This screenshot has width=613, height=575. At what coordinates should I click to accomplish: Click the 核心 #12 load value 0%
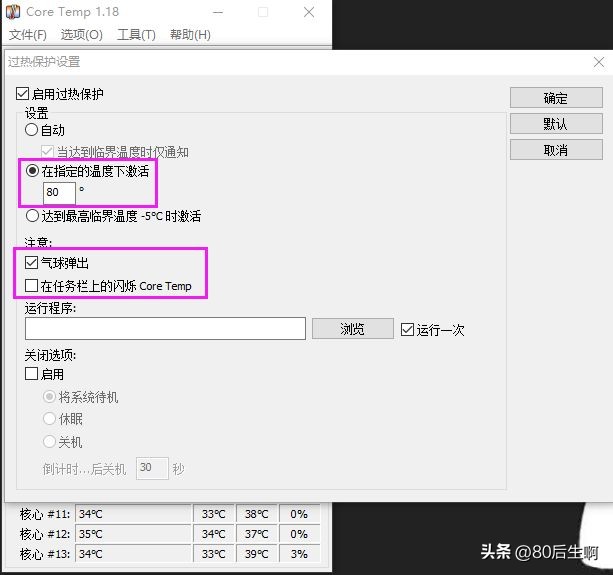click(299, 534)
